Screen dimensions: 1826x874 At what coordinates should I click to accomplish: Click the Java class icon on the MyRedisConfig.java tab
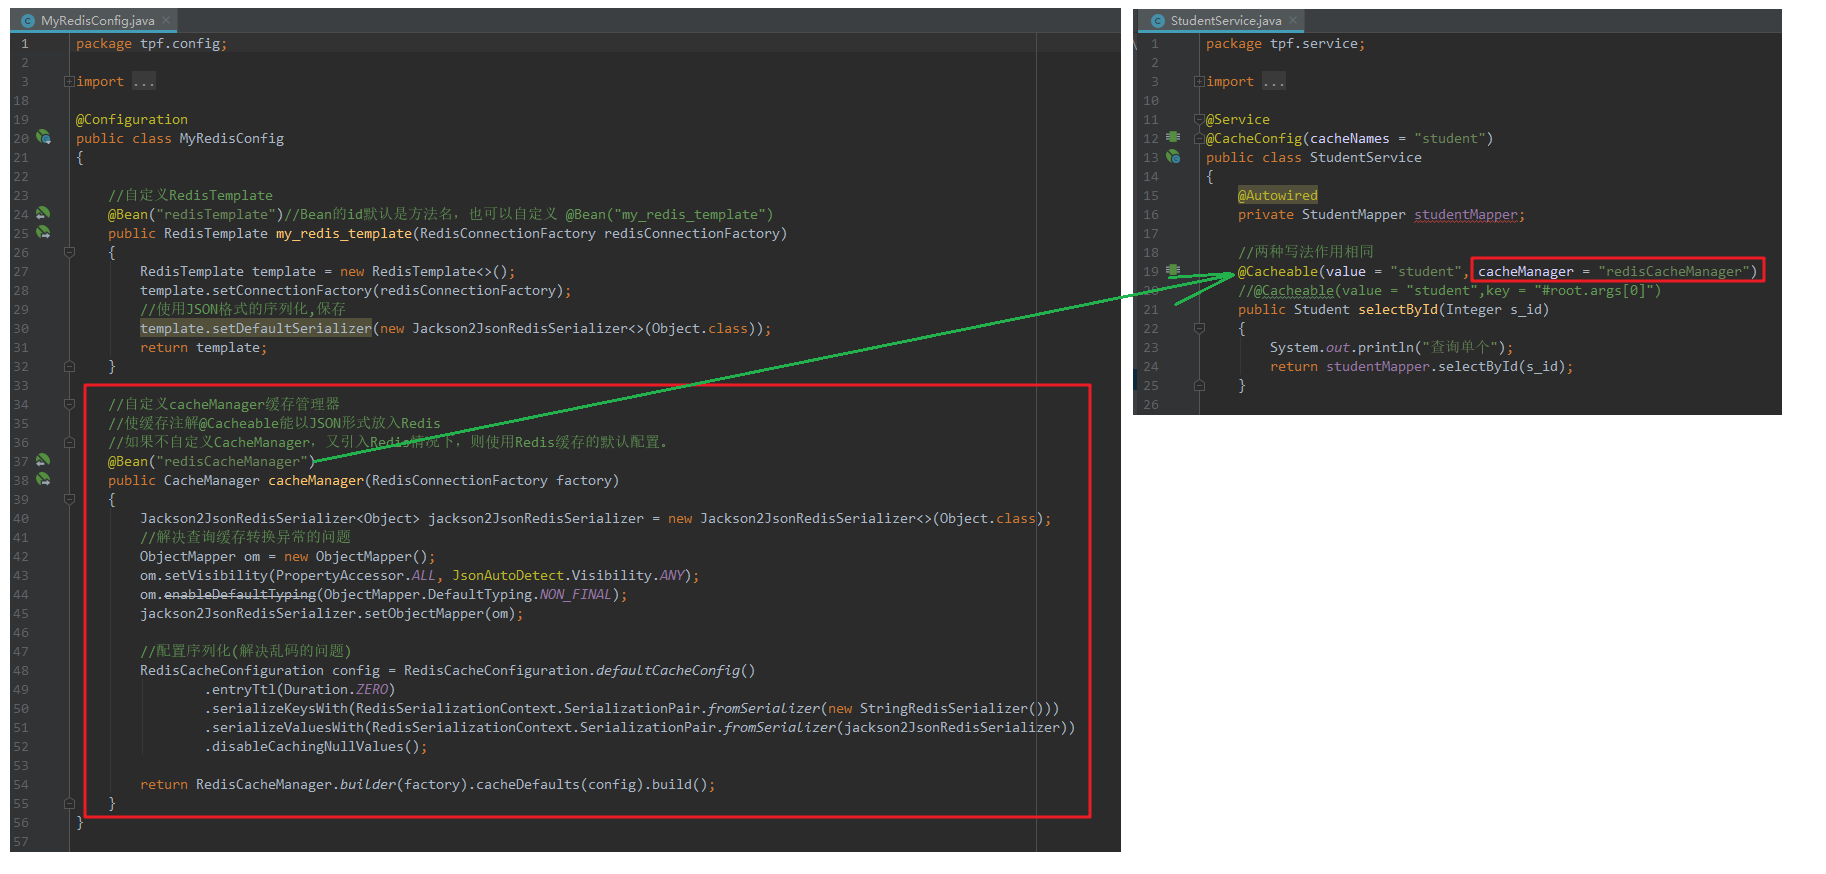[x=28, y=20]
